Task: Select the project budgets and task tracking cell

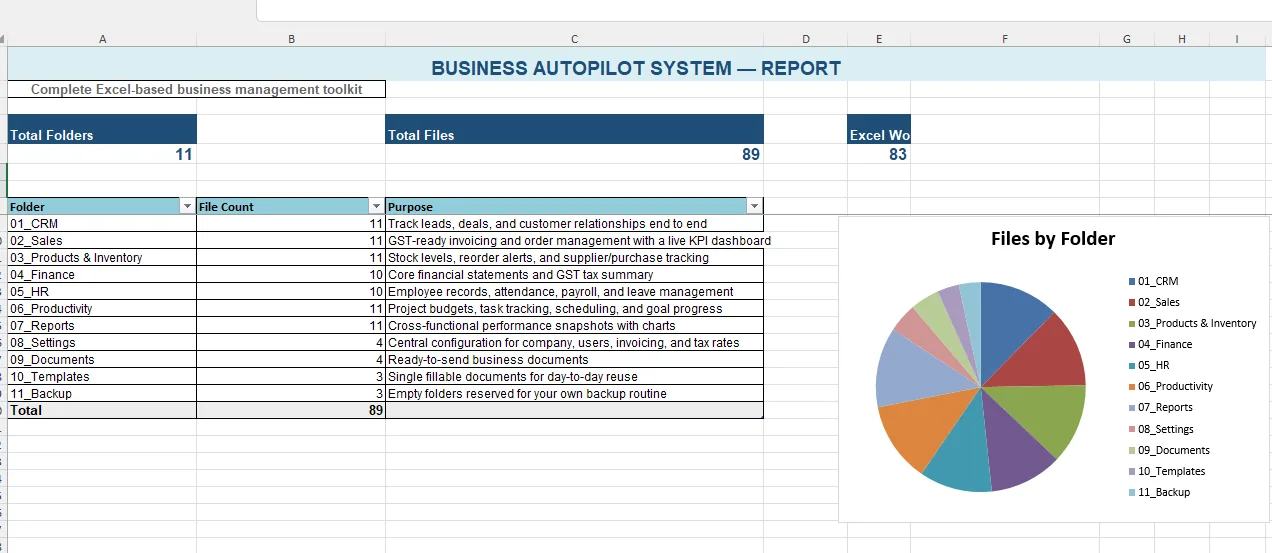Action: pyautogui.click(x=575, y=309)
